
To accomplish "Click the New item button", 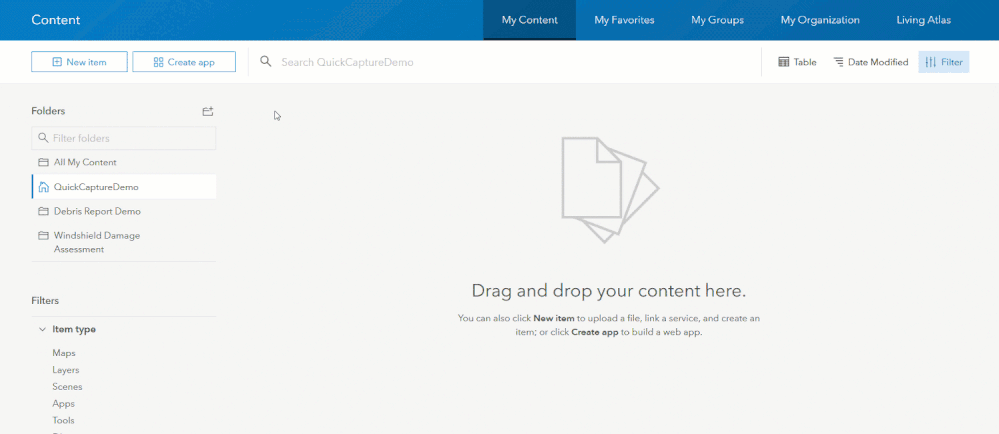I will click(x=79, y=62).
